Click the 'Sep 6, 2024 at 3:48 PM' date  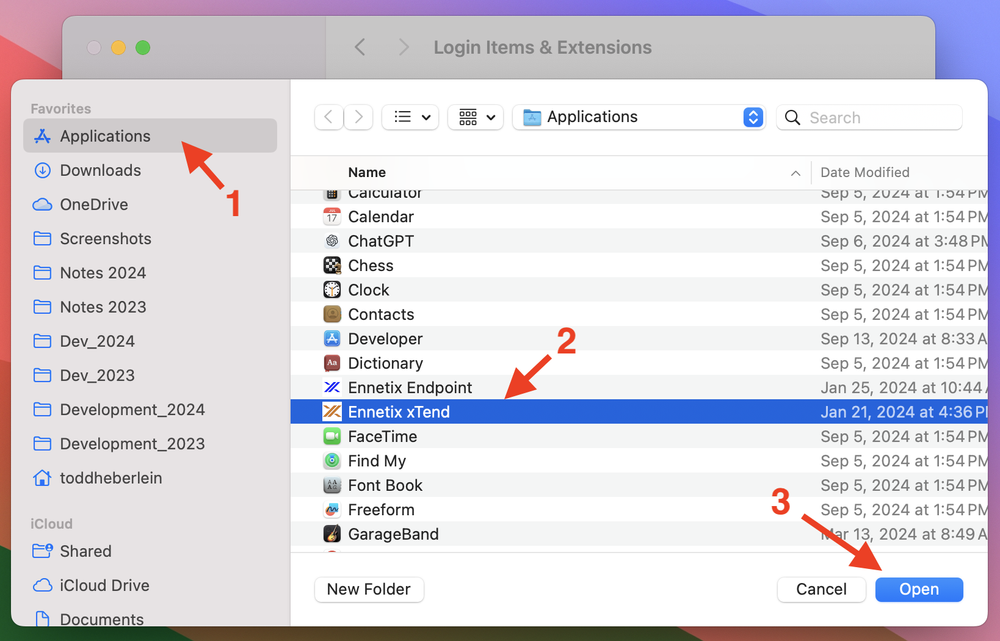point(903,241)
